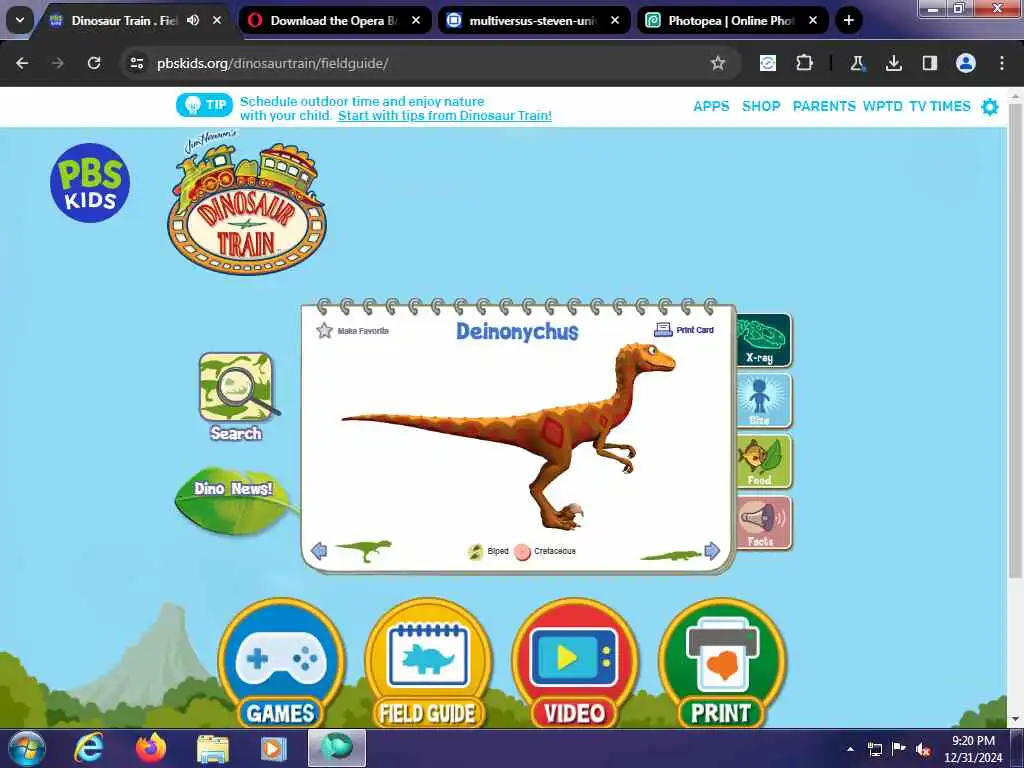This screenshot has height=768, width=1024.
Task: Bookmark this page with the star
Action: (x=718, y=63)
